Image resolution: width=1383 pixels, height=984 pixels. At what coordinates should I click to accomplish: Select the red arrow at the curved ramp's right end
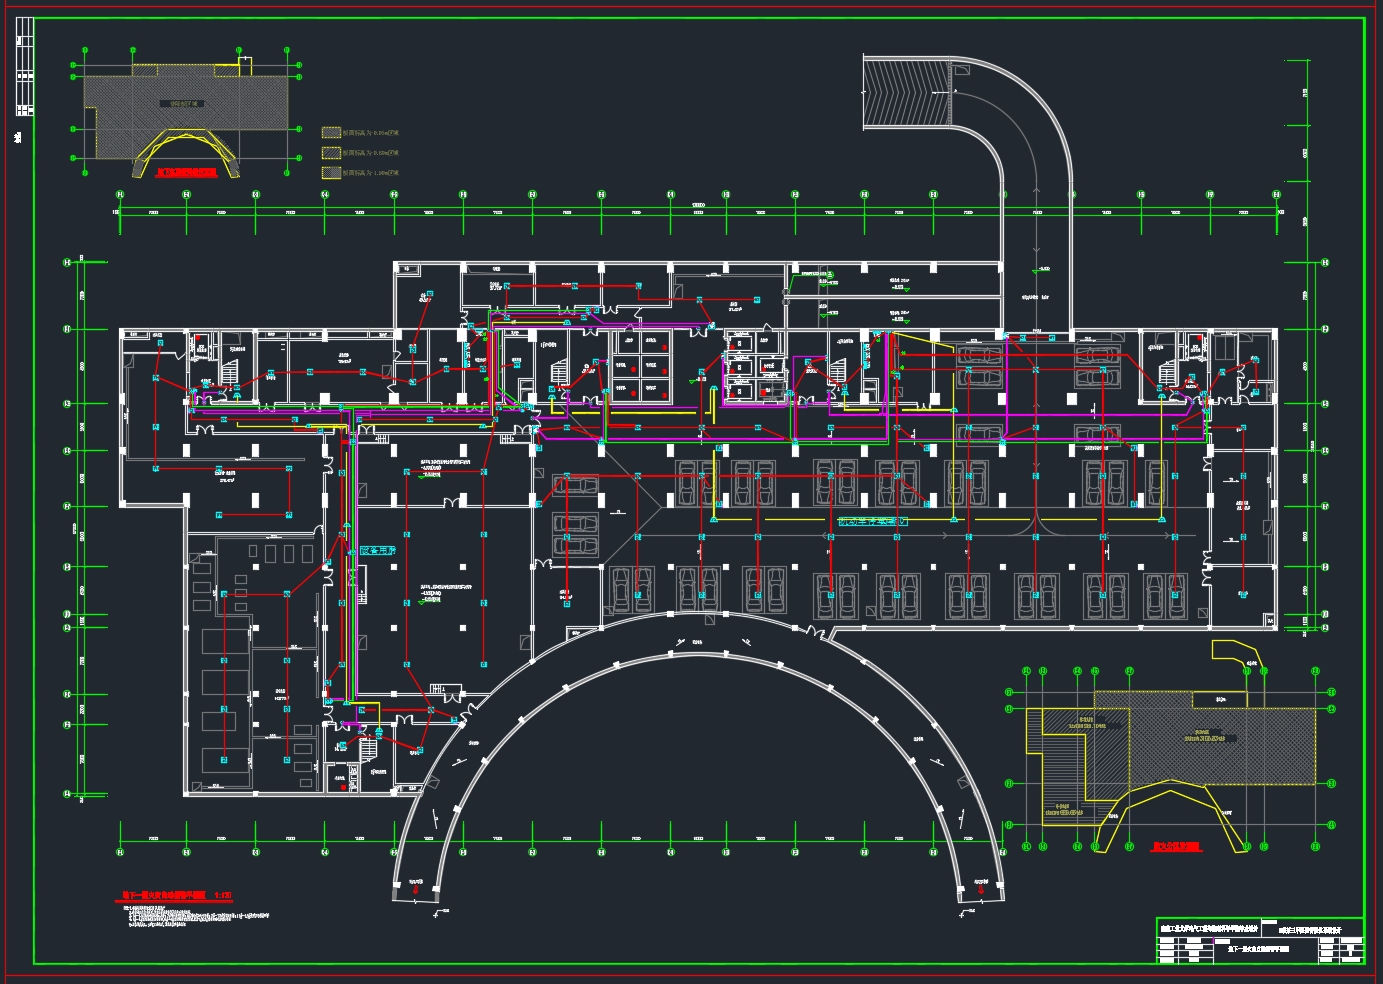[x=980, y=888]
